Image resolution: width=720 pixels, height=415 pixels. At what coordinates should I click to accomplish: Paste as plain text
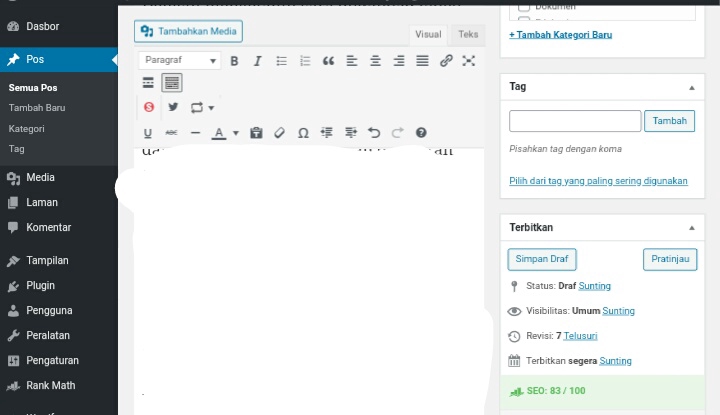click(x=256, y=133)
